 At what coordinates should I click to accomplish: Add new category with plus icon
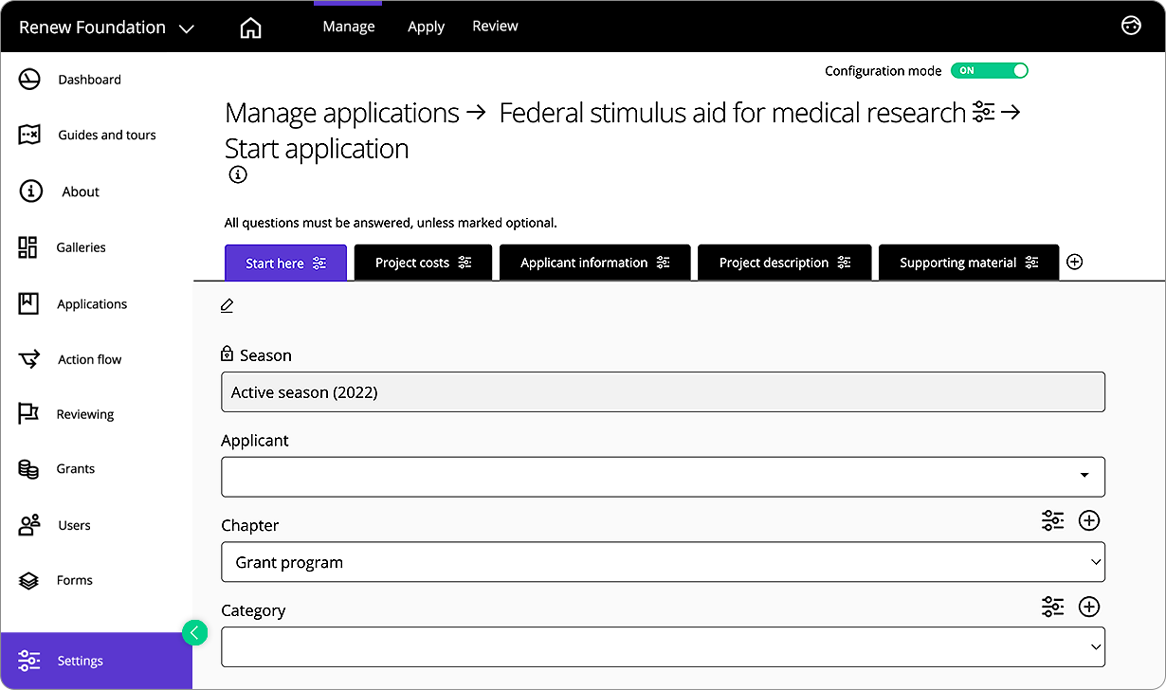tap(1089, 607)
